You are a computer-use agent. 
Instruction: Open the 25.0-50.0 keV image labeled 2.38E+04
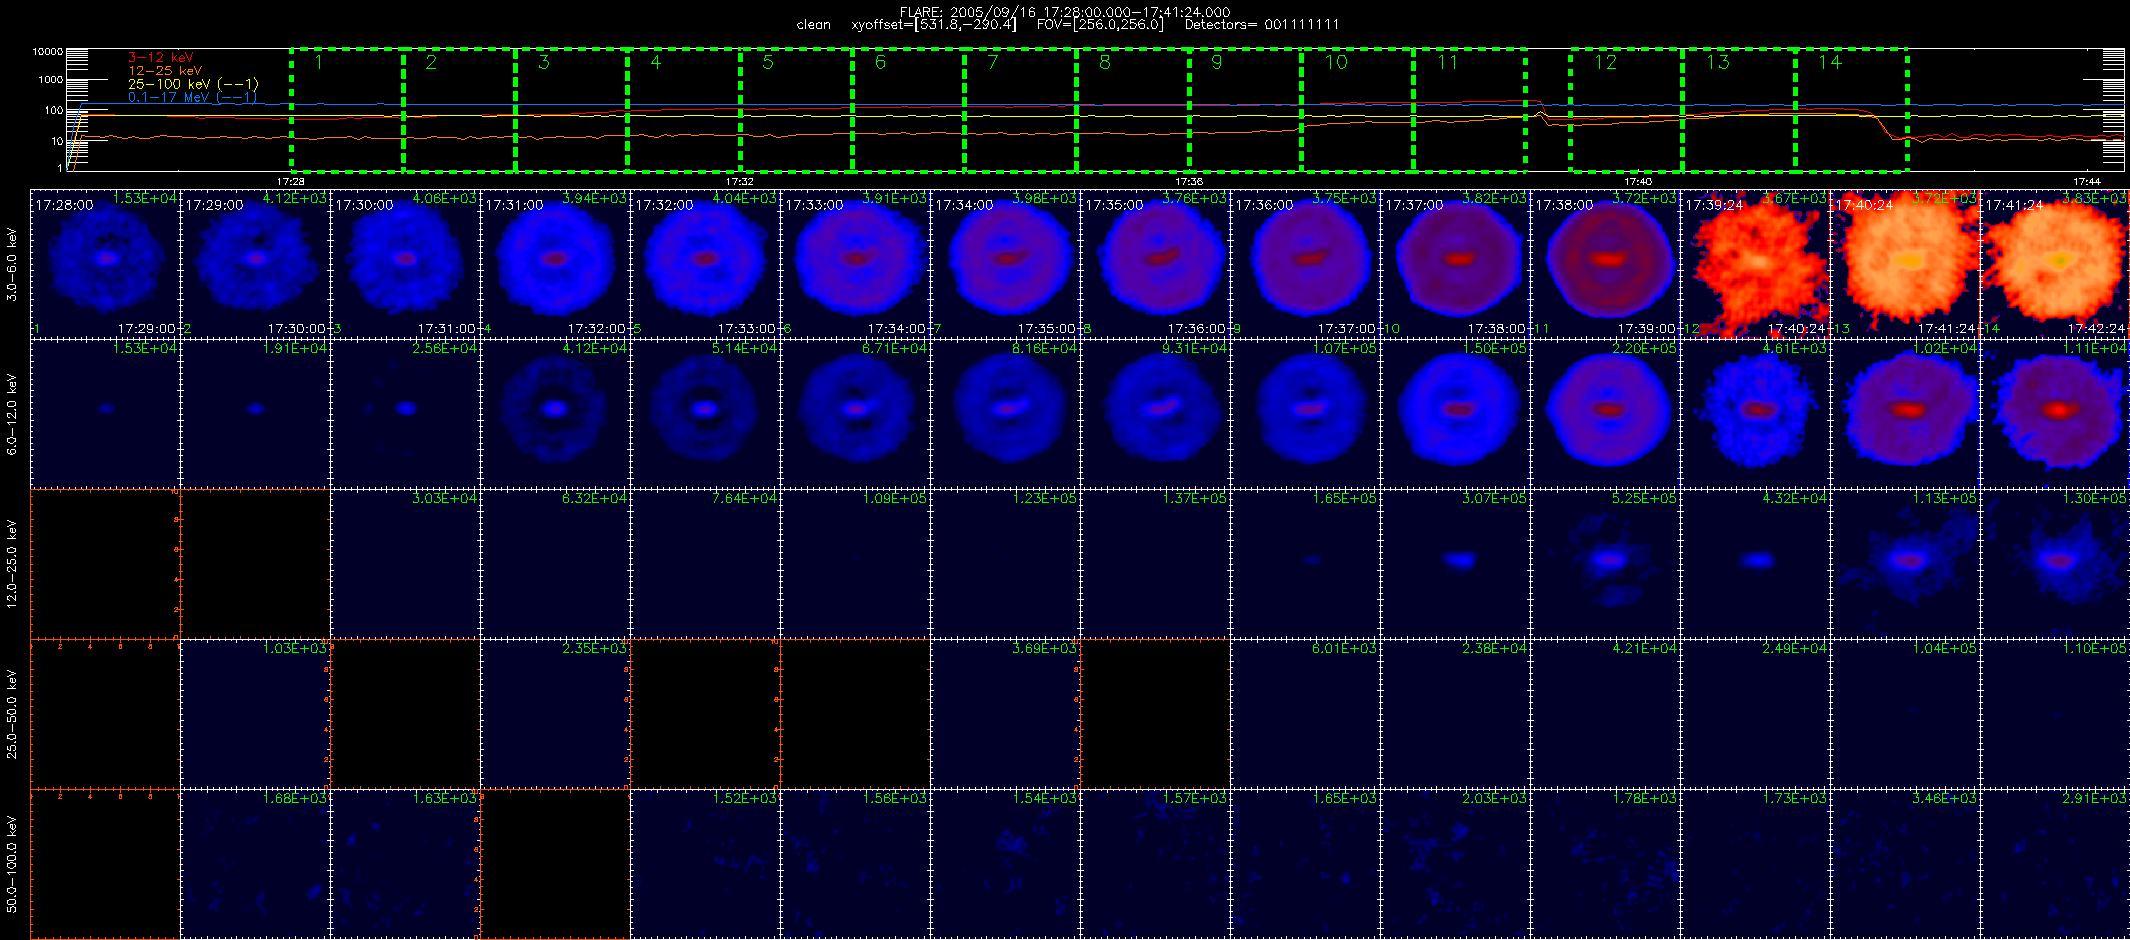click(x=1455, y=714)
